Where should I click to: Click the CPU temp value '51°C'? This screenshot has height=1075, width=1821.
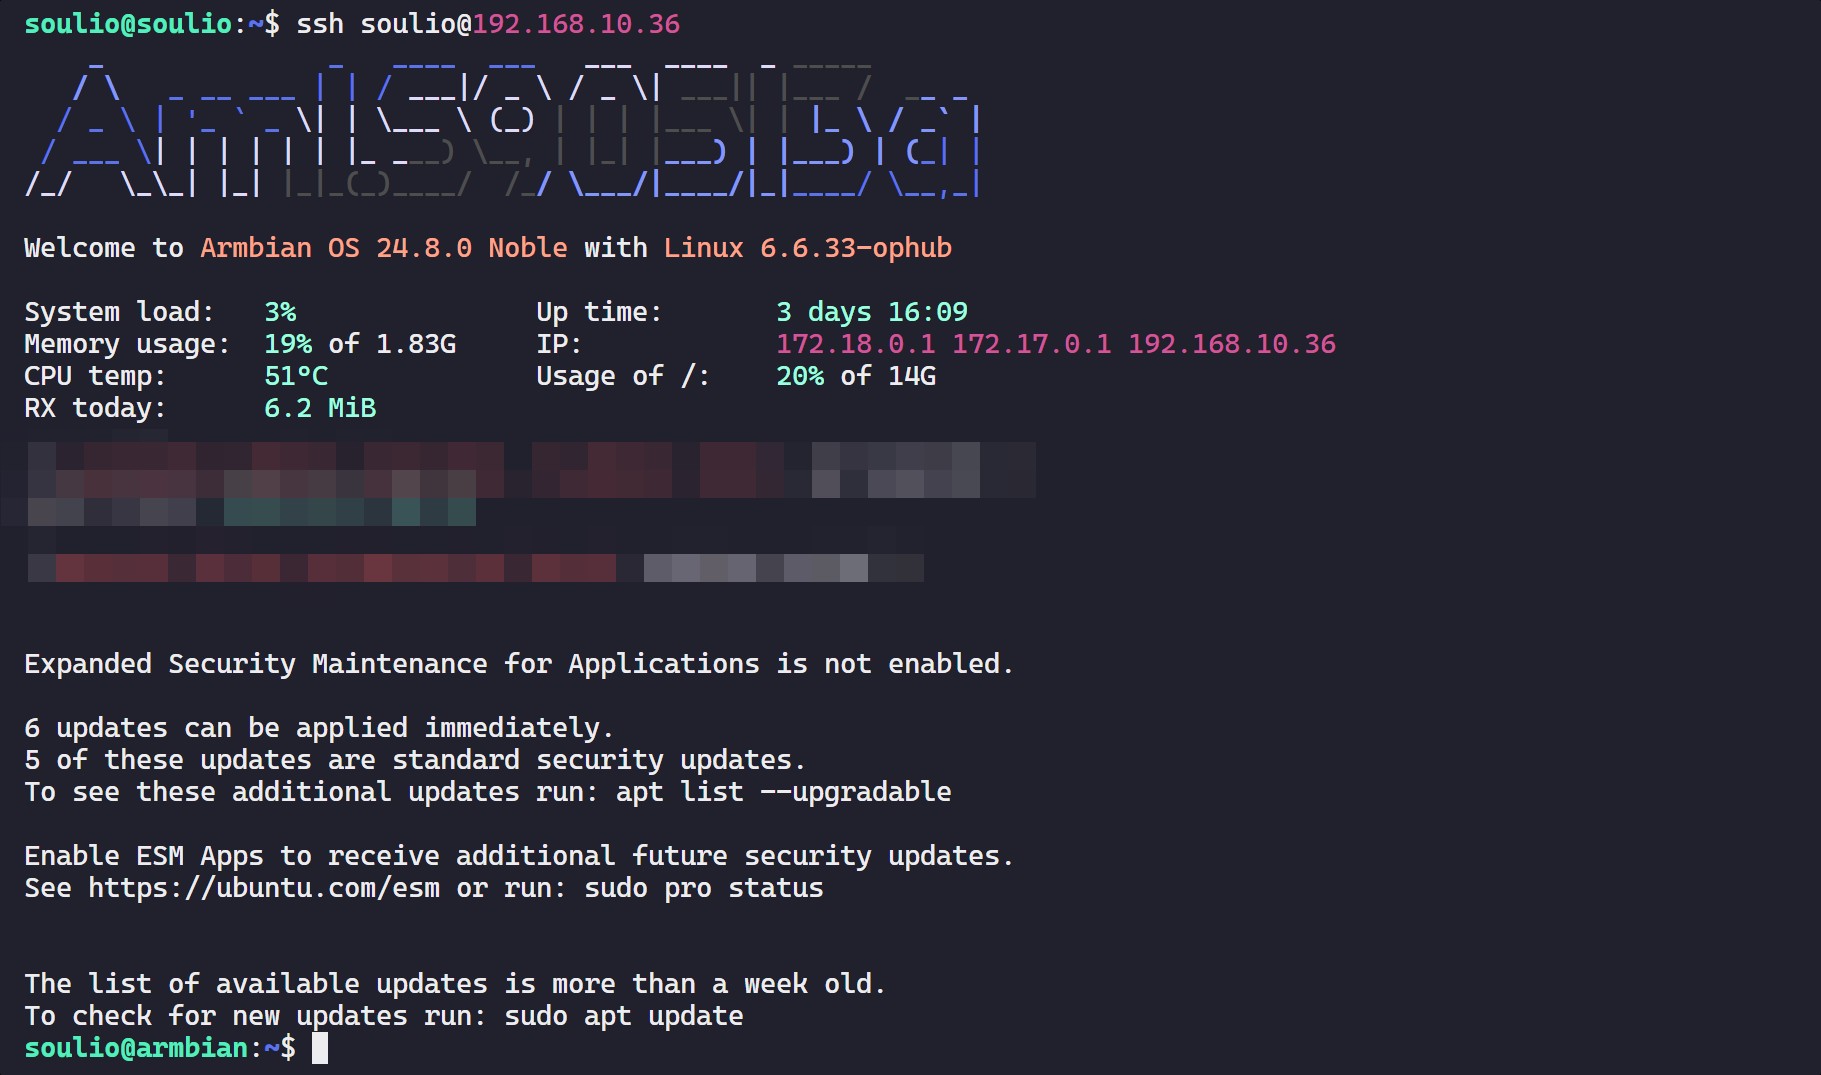[296, 376]
